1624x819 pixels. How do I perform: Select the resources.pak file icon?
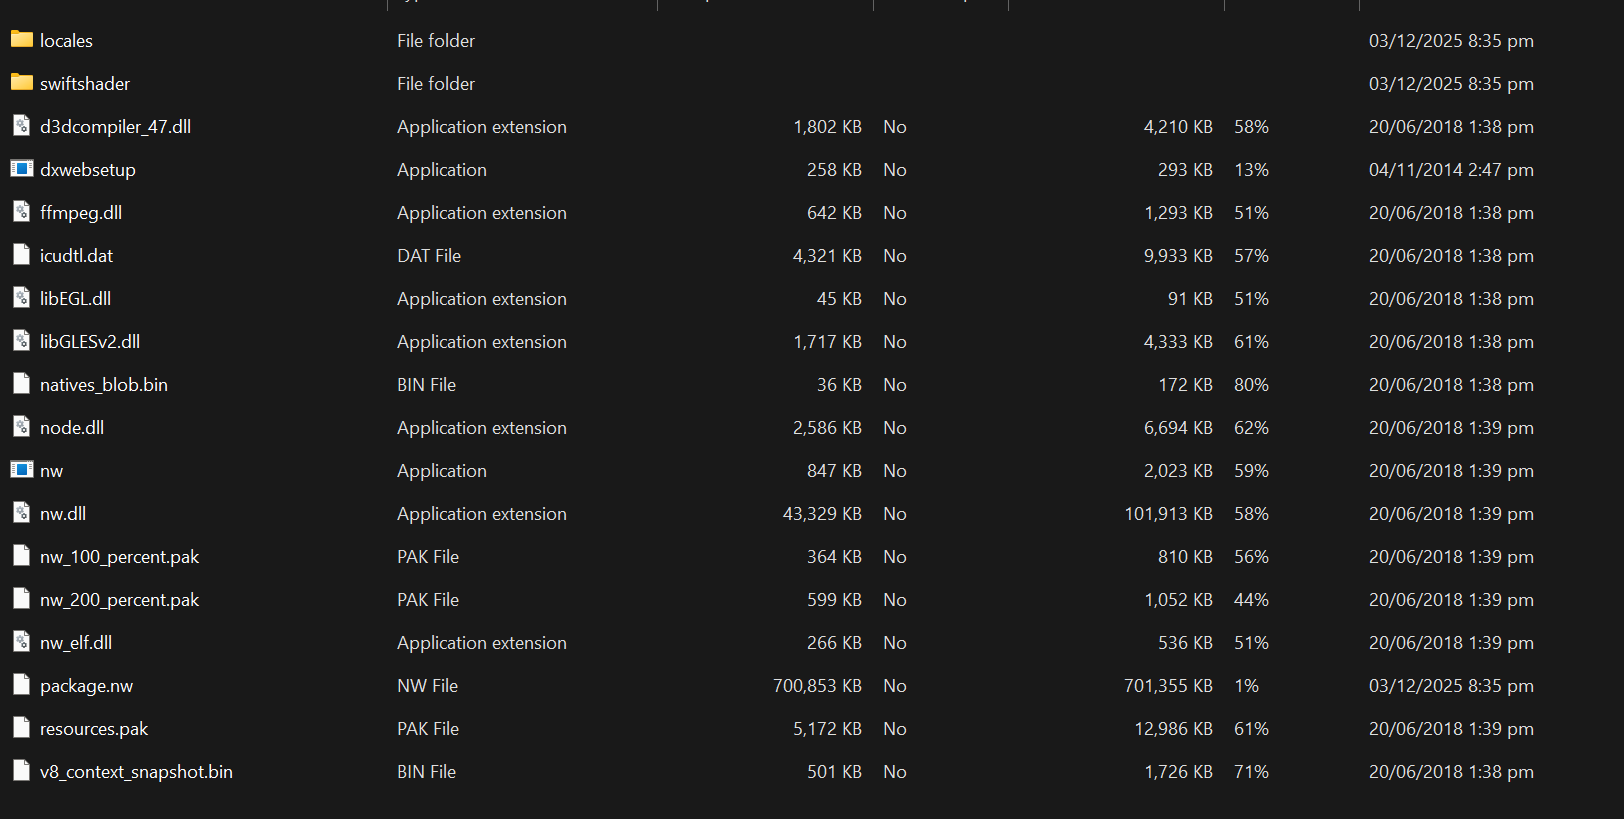pyautogui.click(x=22, y=728)
